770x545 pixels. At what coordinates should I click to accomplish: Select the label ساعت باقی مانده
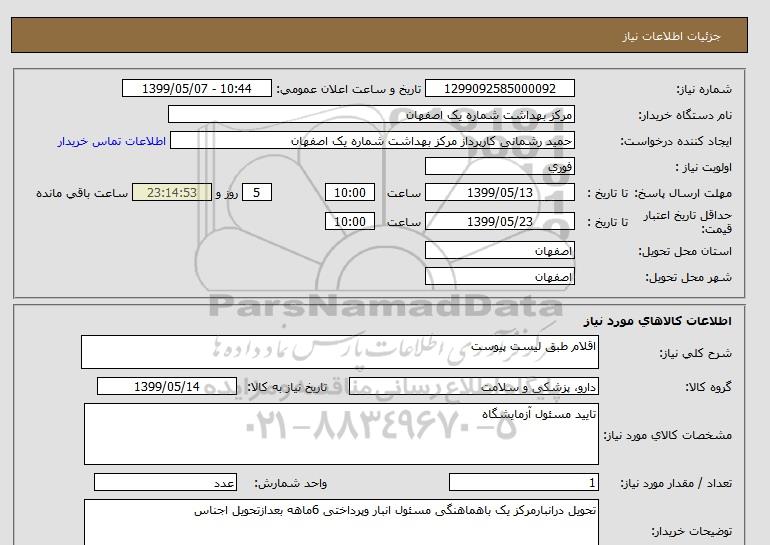click(82, 193)
